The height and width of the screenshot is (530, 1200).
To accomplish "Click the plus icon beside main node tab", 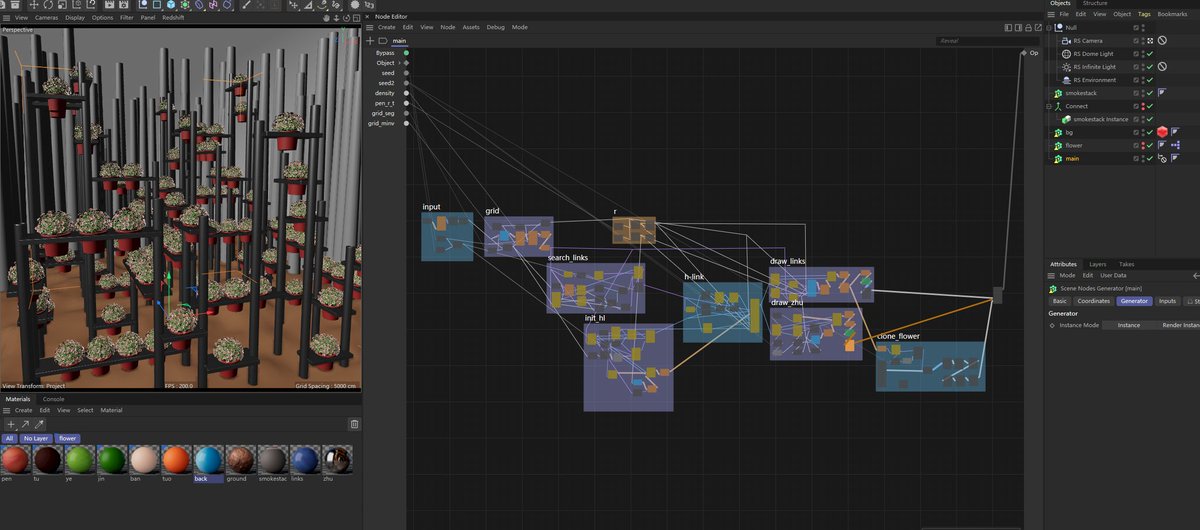I will click(x=370, y=41).
